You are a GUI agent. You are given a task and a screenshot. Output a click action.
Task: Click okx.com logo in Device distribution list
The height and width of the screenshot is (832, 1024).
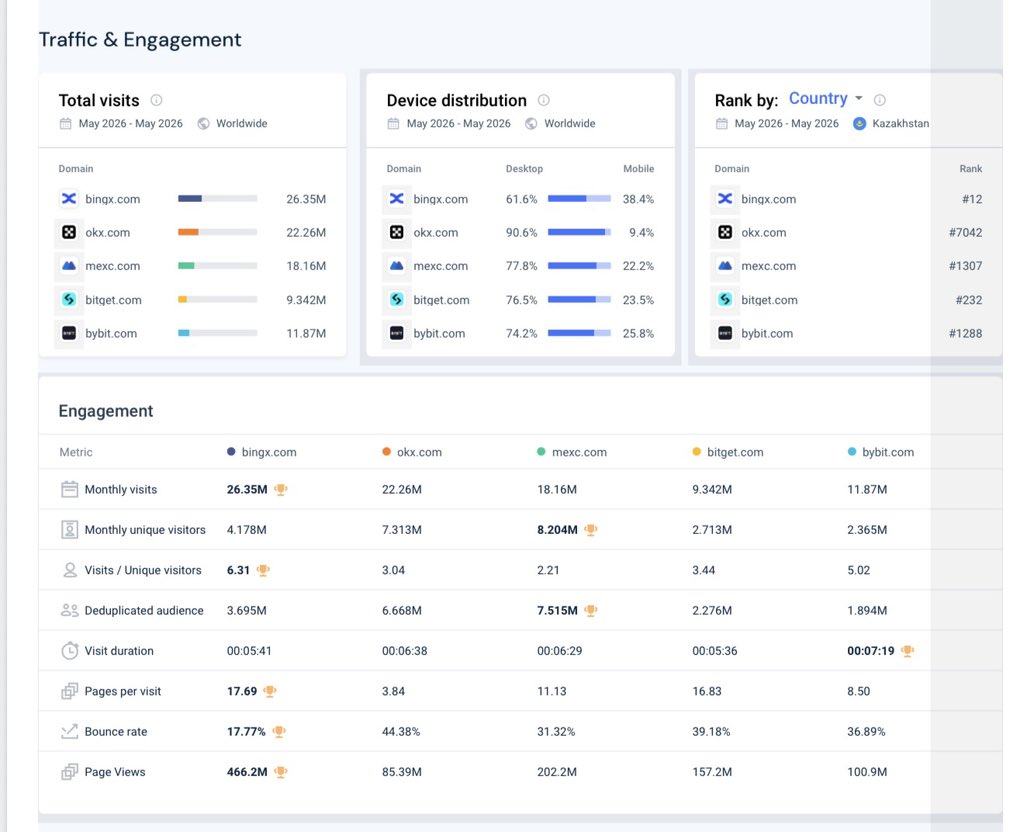[396, 232]
